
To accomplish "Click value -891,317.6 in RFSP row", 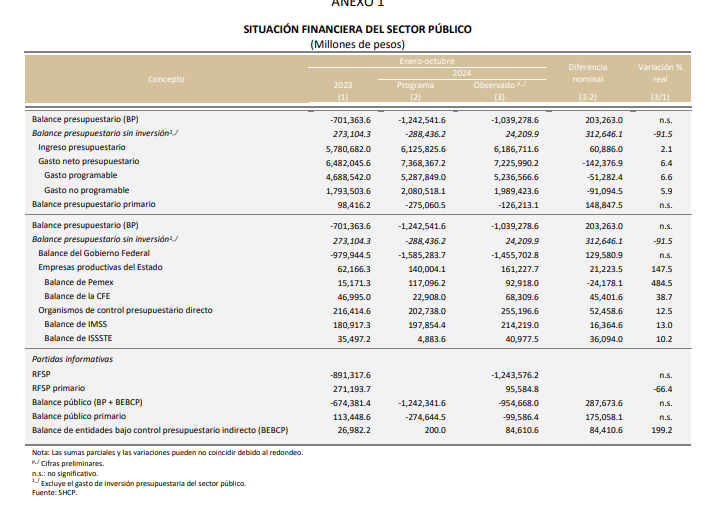I will (x=350, y=375).
